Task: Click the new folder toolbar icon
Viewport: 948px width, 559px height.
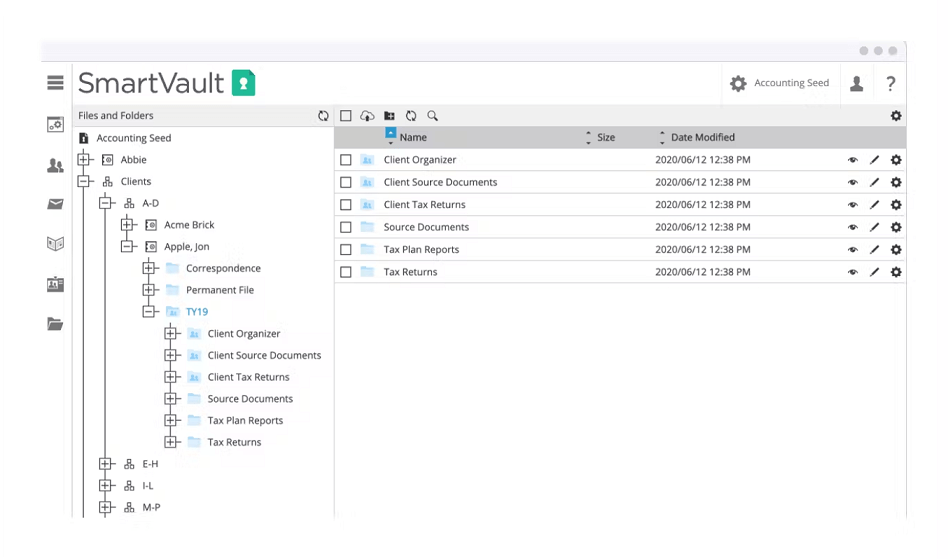Action: click(x=389, y=116)
